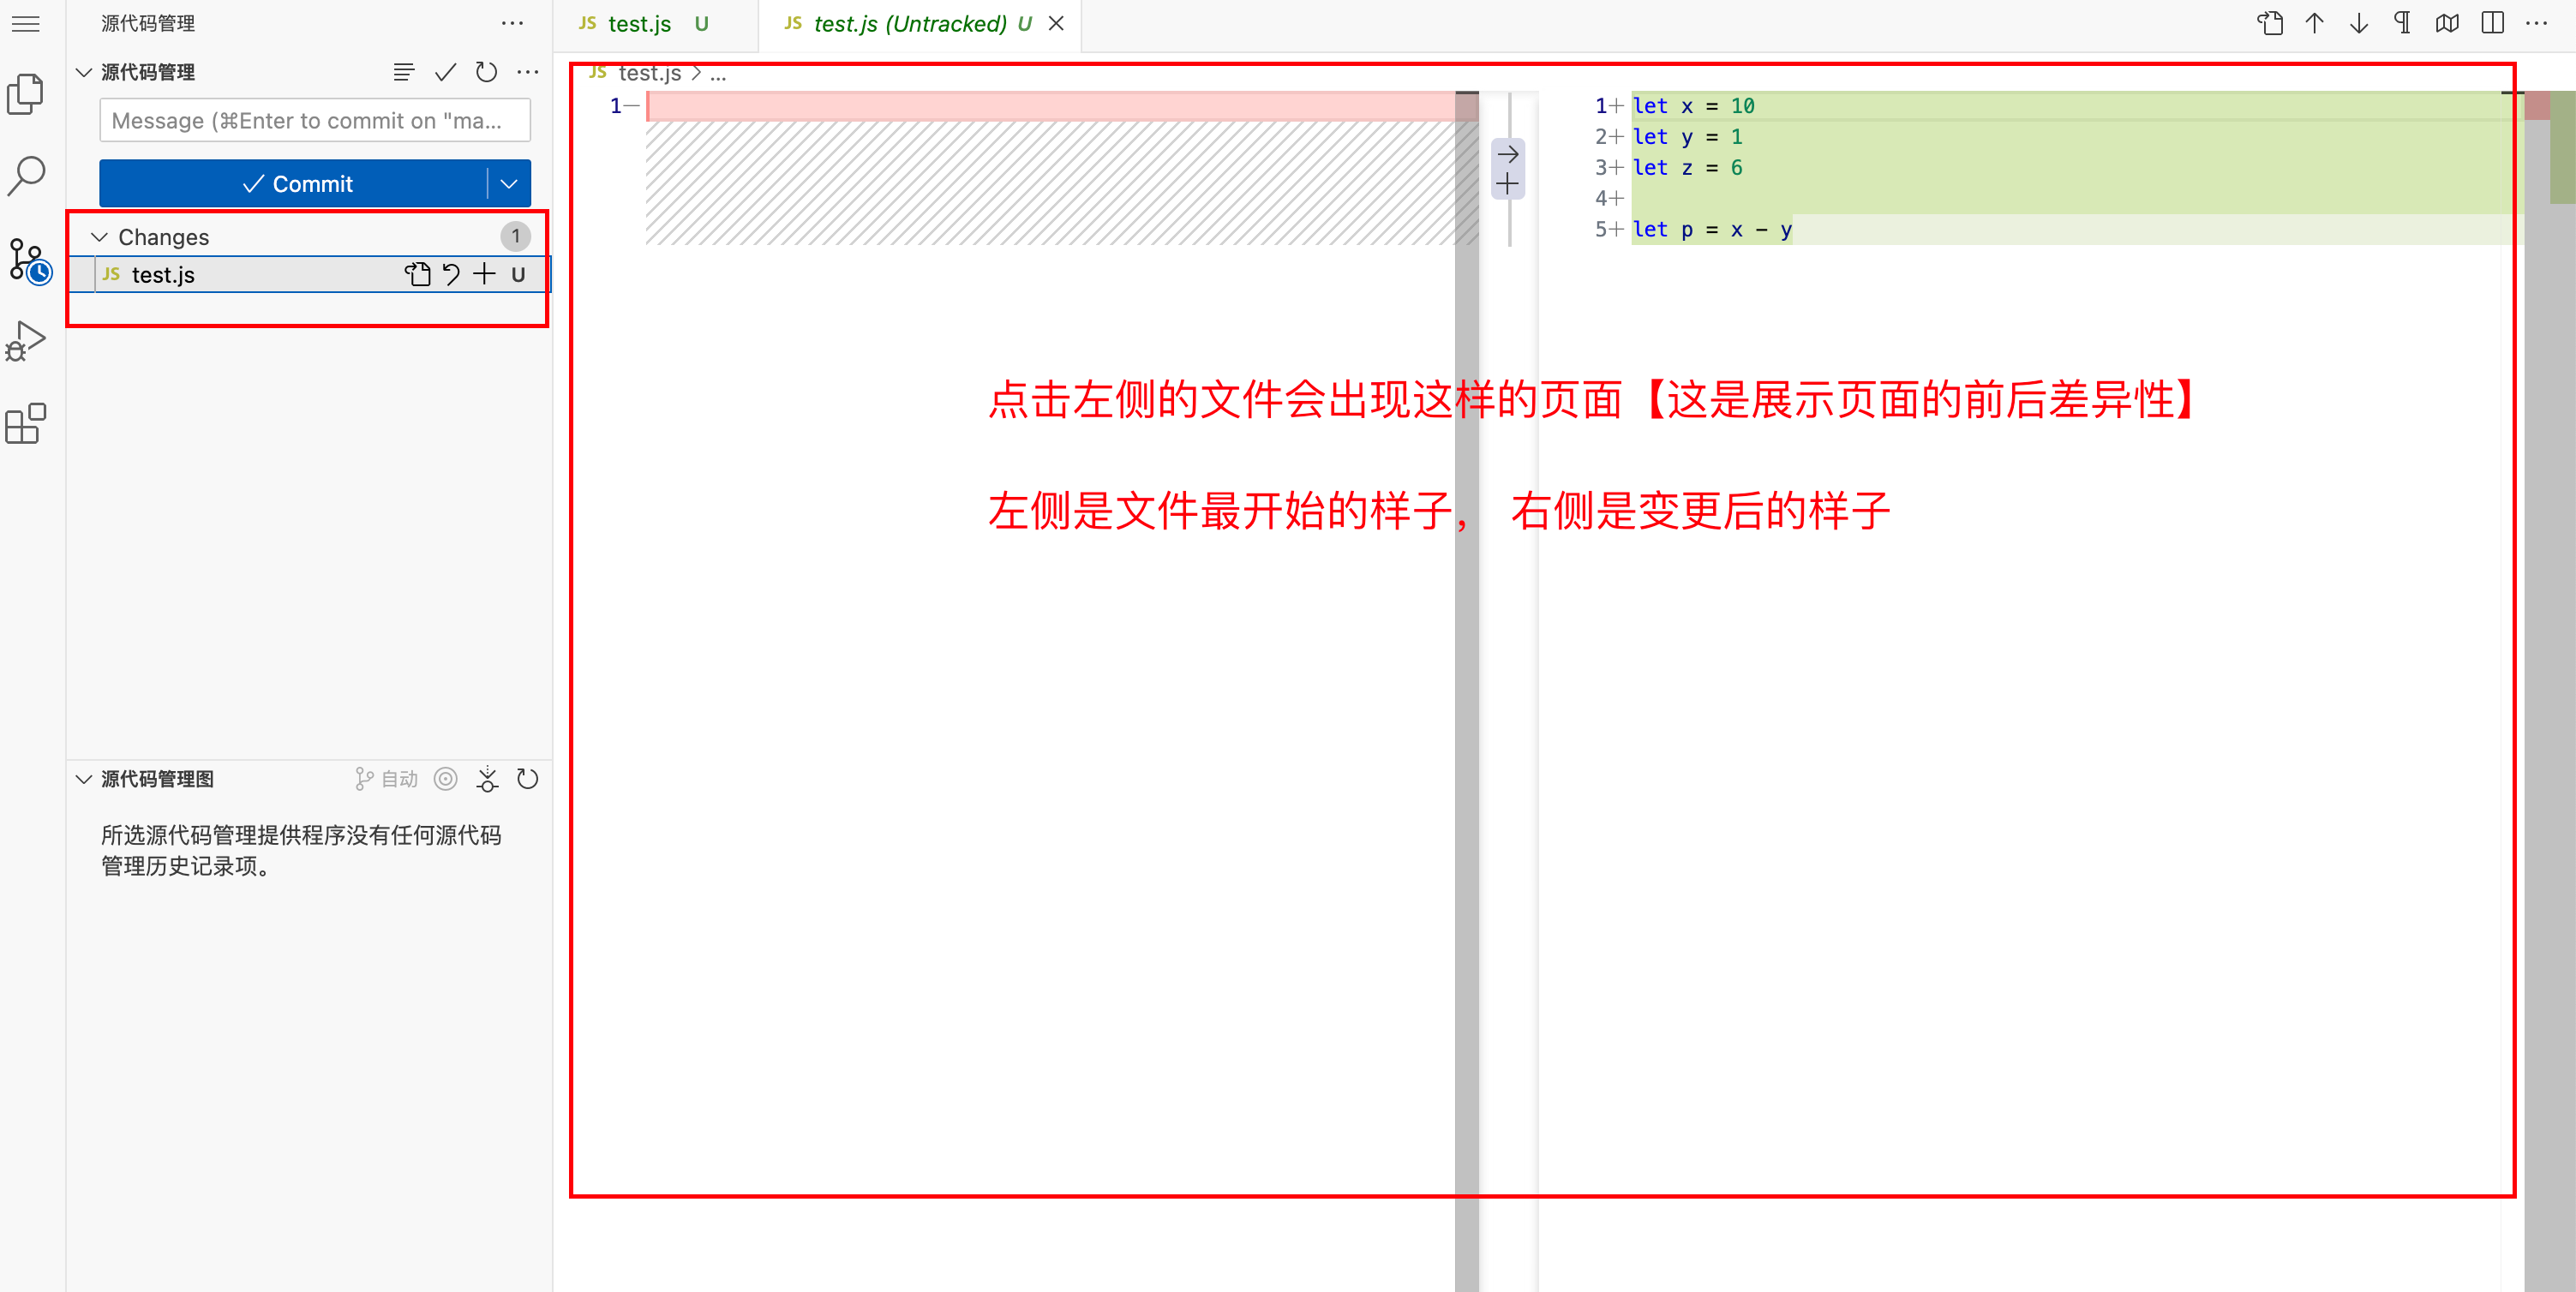The image size is (2576, 1292).
Task: Stage changes for test.js with plus icon
Action: coord(484,274)
